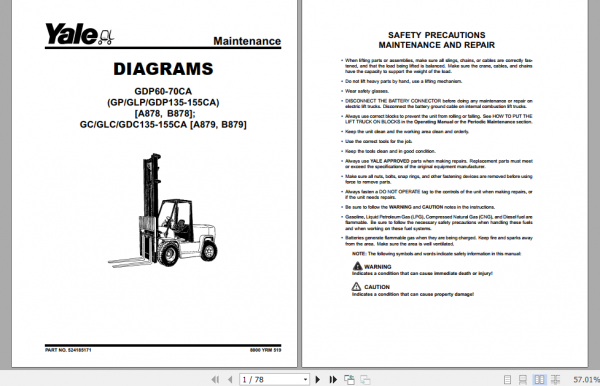Click the CAUTION triangle symbol
Viewport: 600px width, 386px height.
[x=356, y=287]
